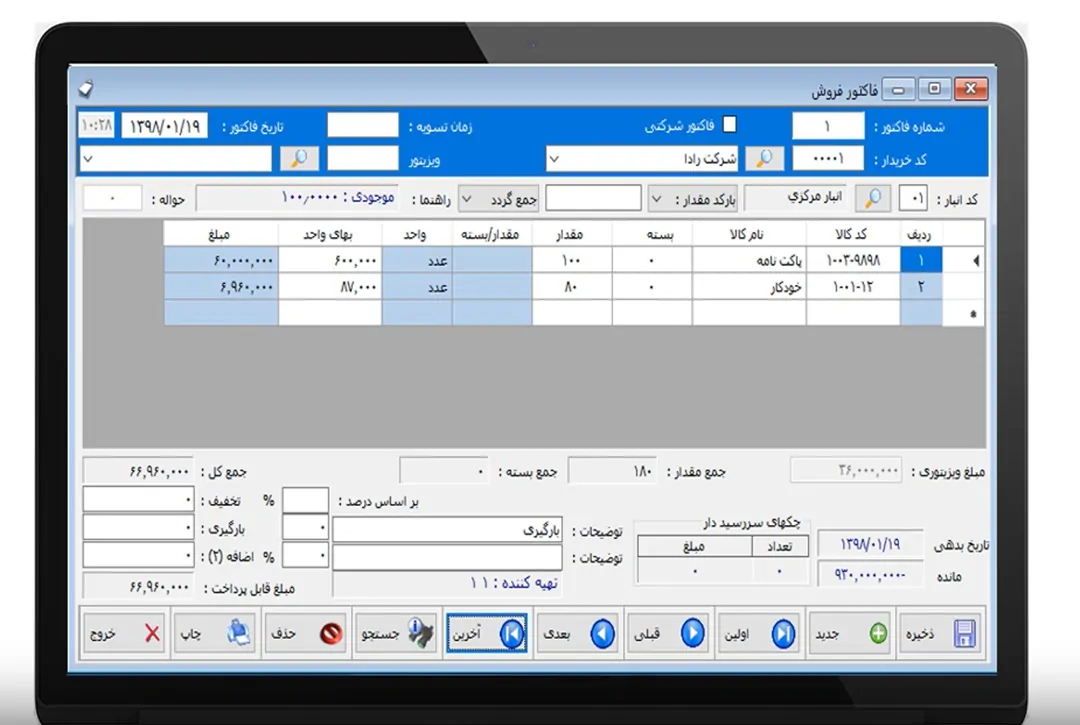Click the تخفیف percent field

tap(305, 500)
